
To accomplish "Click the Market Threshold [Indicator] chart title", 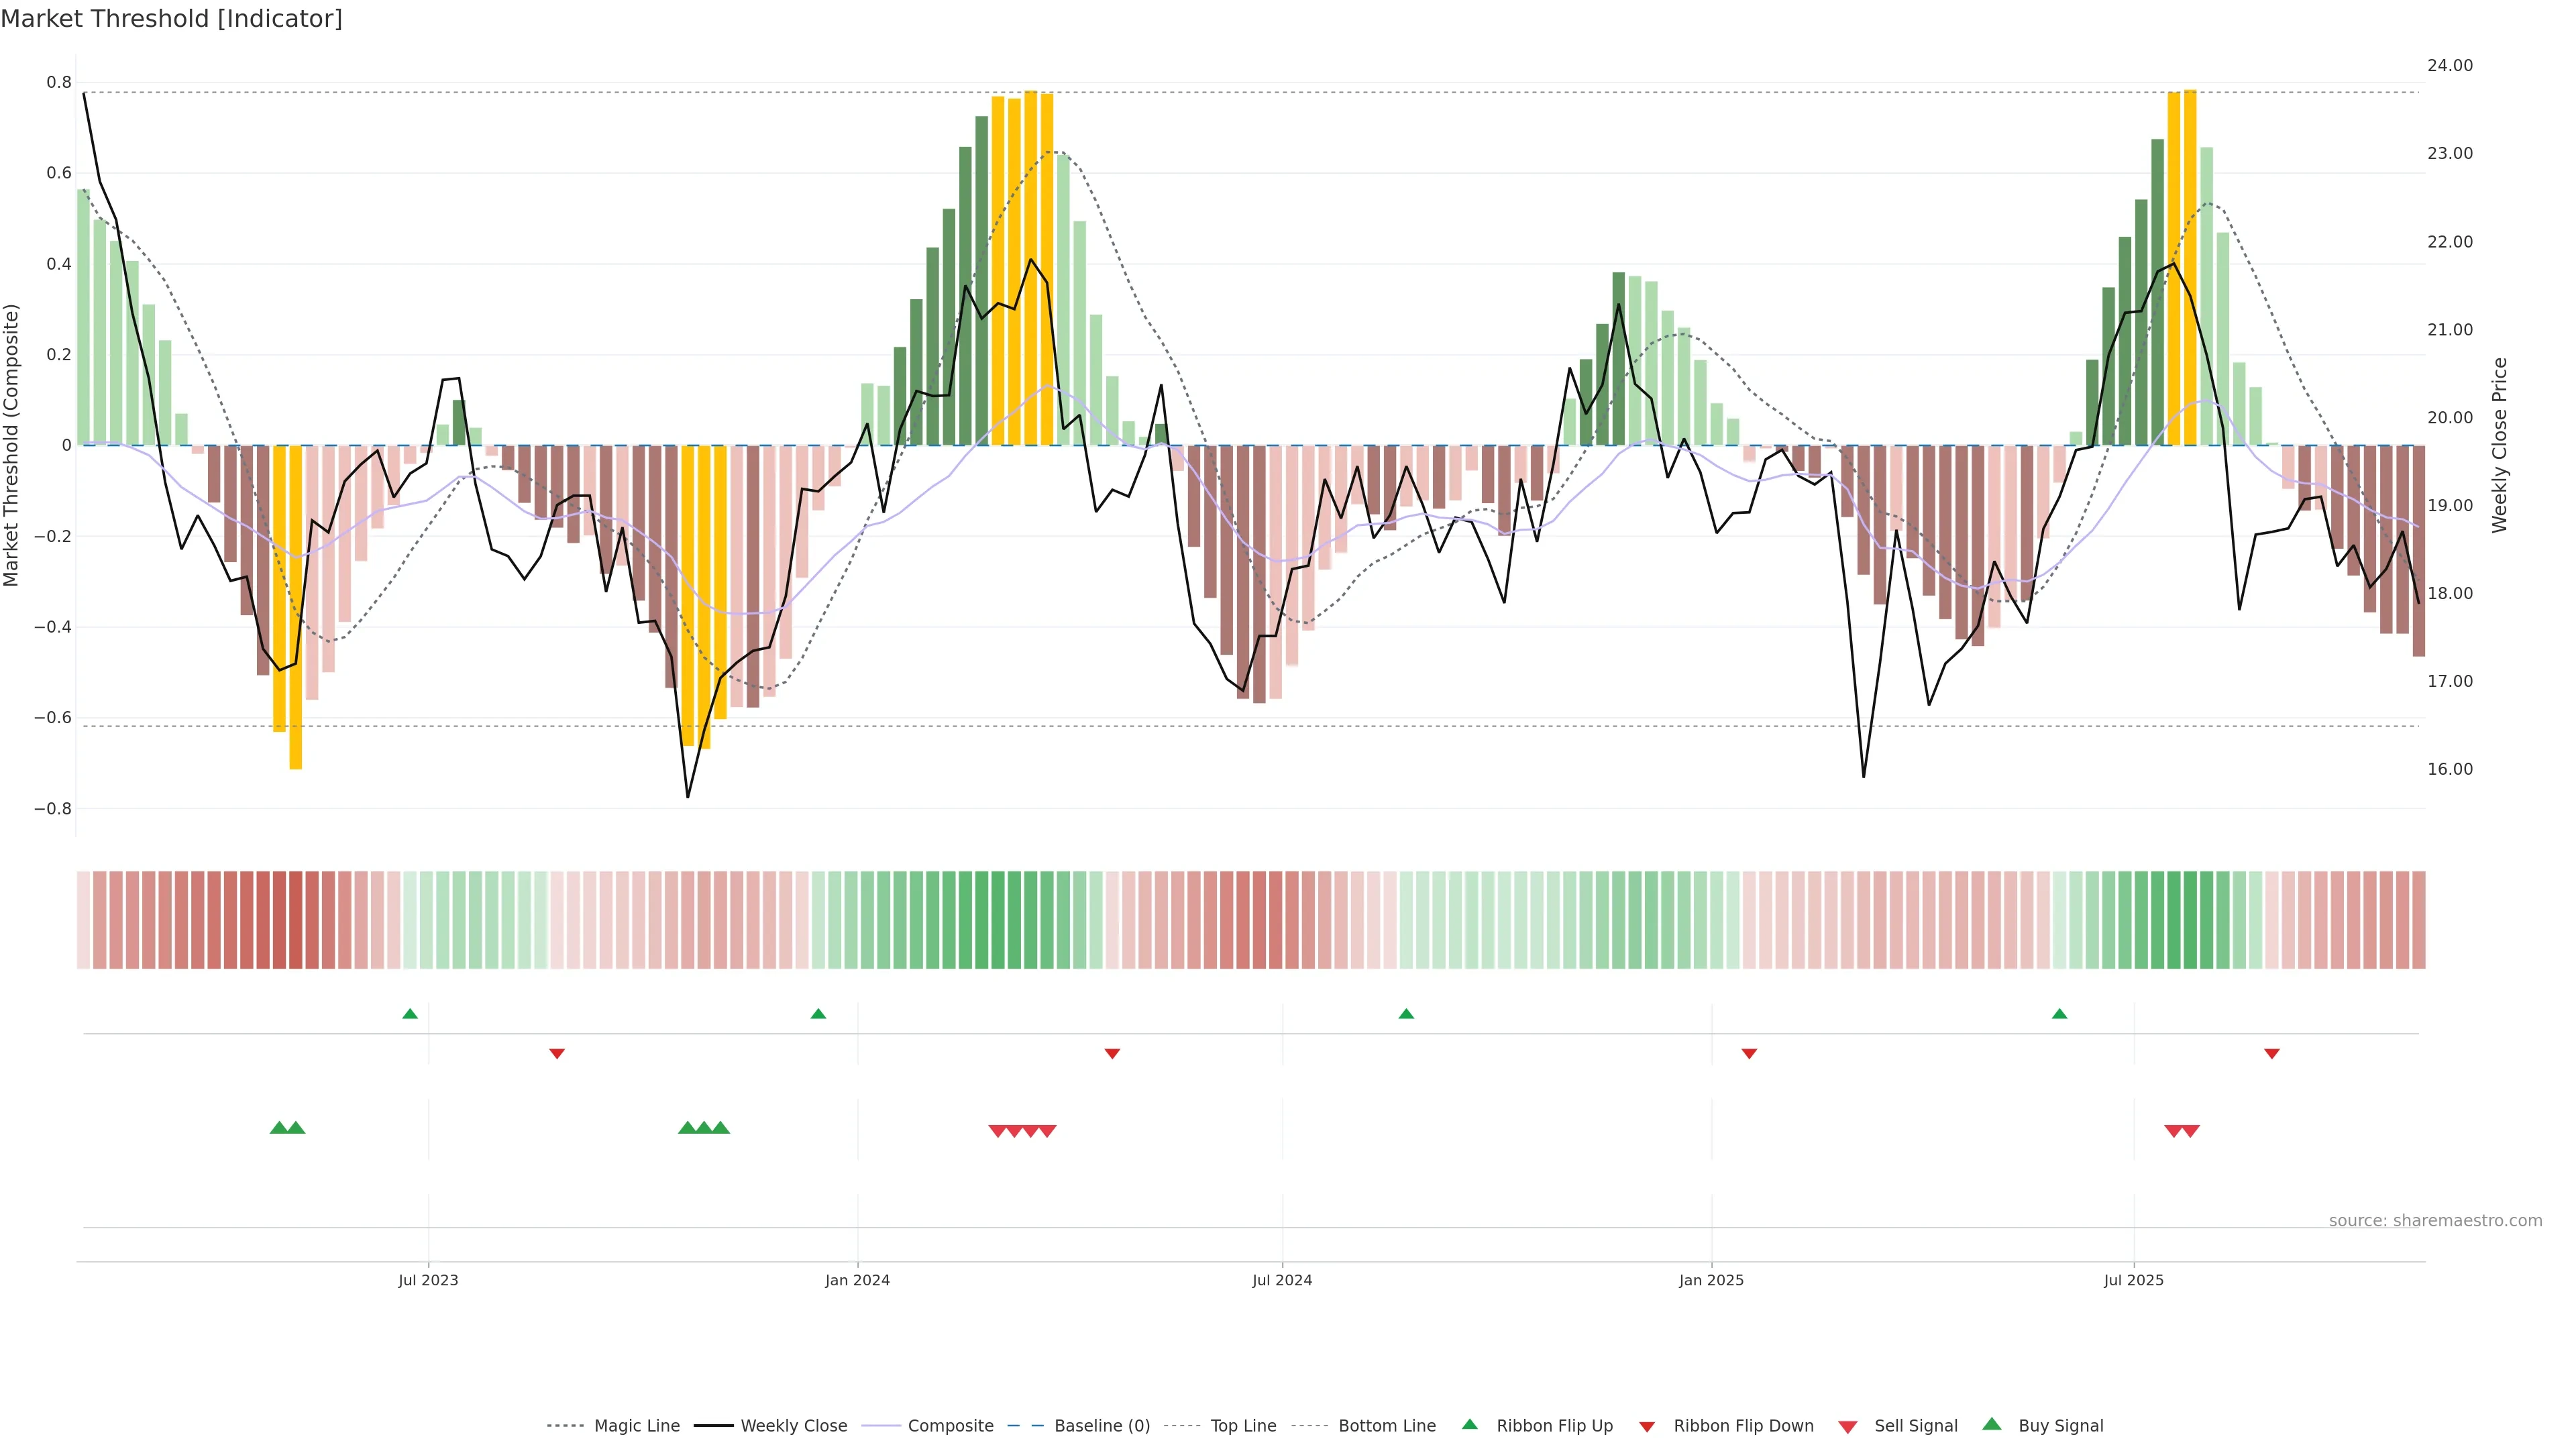I will pyautogui.click(x=171, y=19).
